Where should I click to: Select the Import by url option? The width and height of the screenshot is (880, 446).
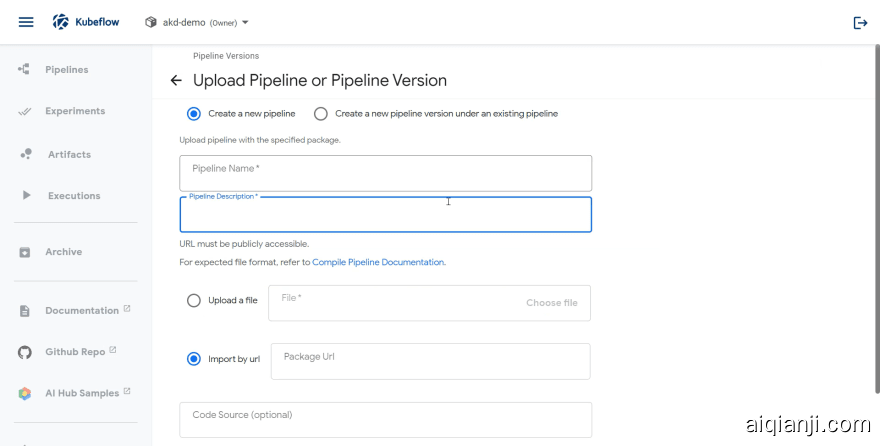point(194,359)
